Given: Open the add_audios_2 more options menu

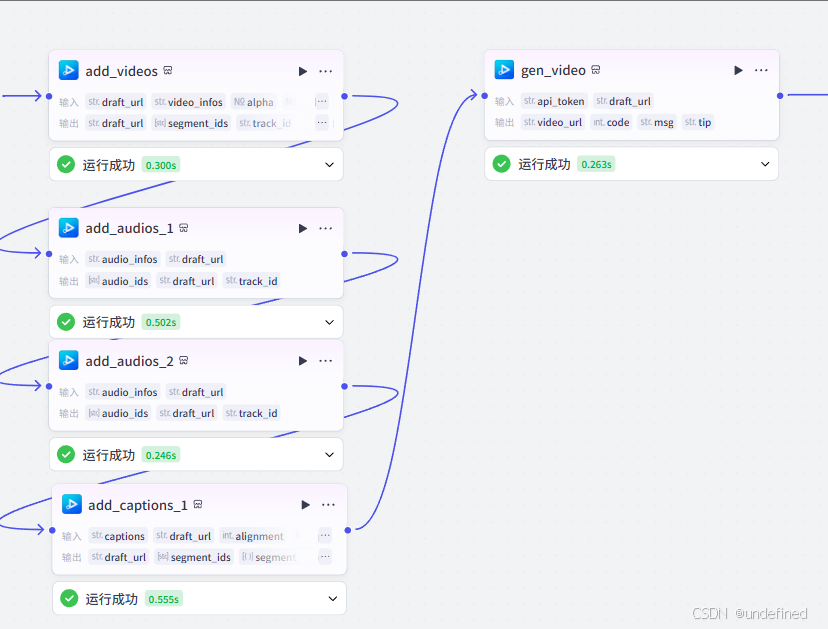Looking at the screenshot, I should coord(326,361).
